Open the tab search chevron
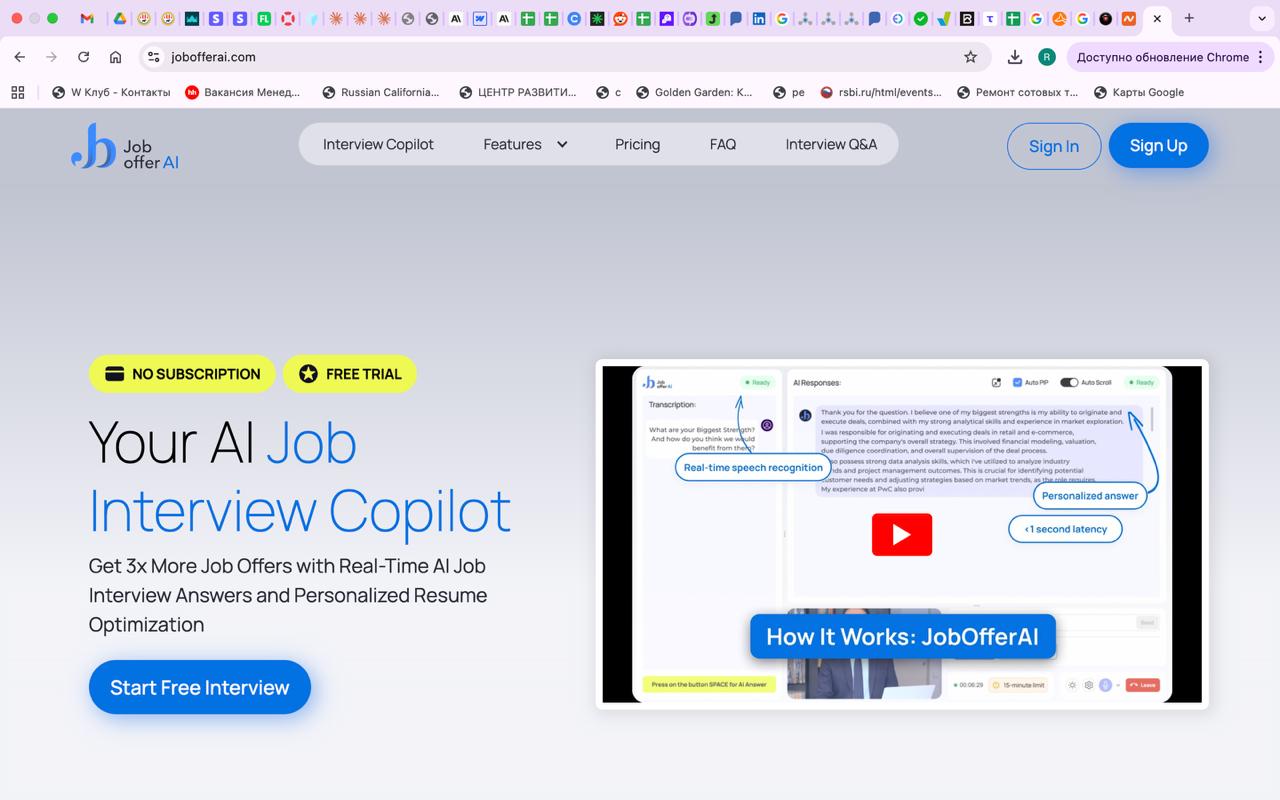 (1261, 18)
